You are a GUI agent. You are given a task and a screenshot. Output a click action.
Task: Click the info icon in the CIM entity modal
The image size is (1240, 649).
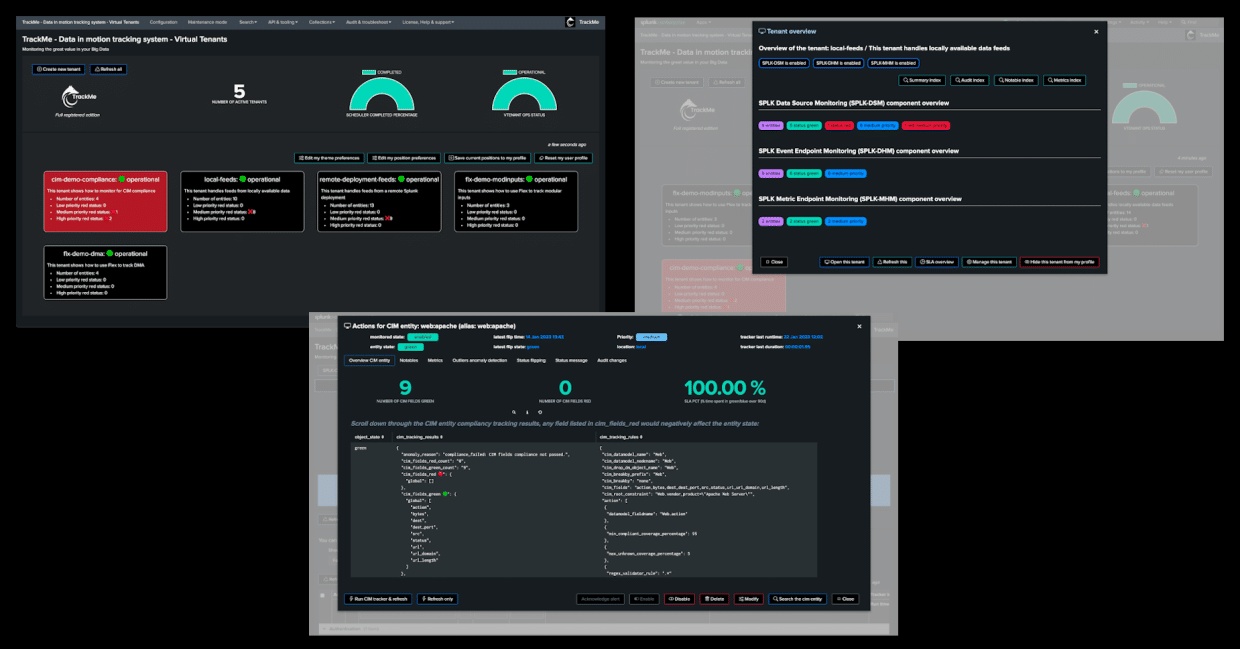tap(527, 411)
